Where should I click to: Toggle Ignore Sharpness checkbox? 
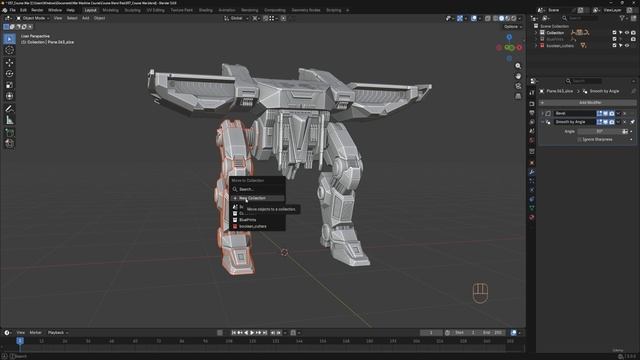coord(580,140)
